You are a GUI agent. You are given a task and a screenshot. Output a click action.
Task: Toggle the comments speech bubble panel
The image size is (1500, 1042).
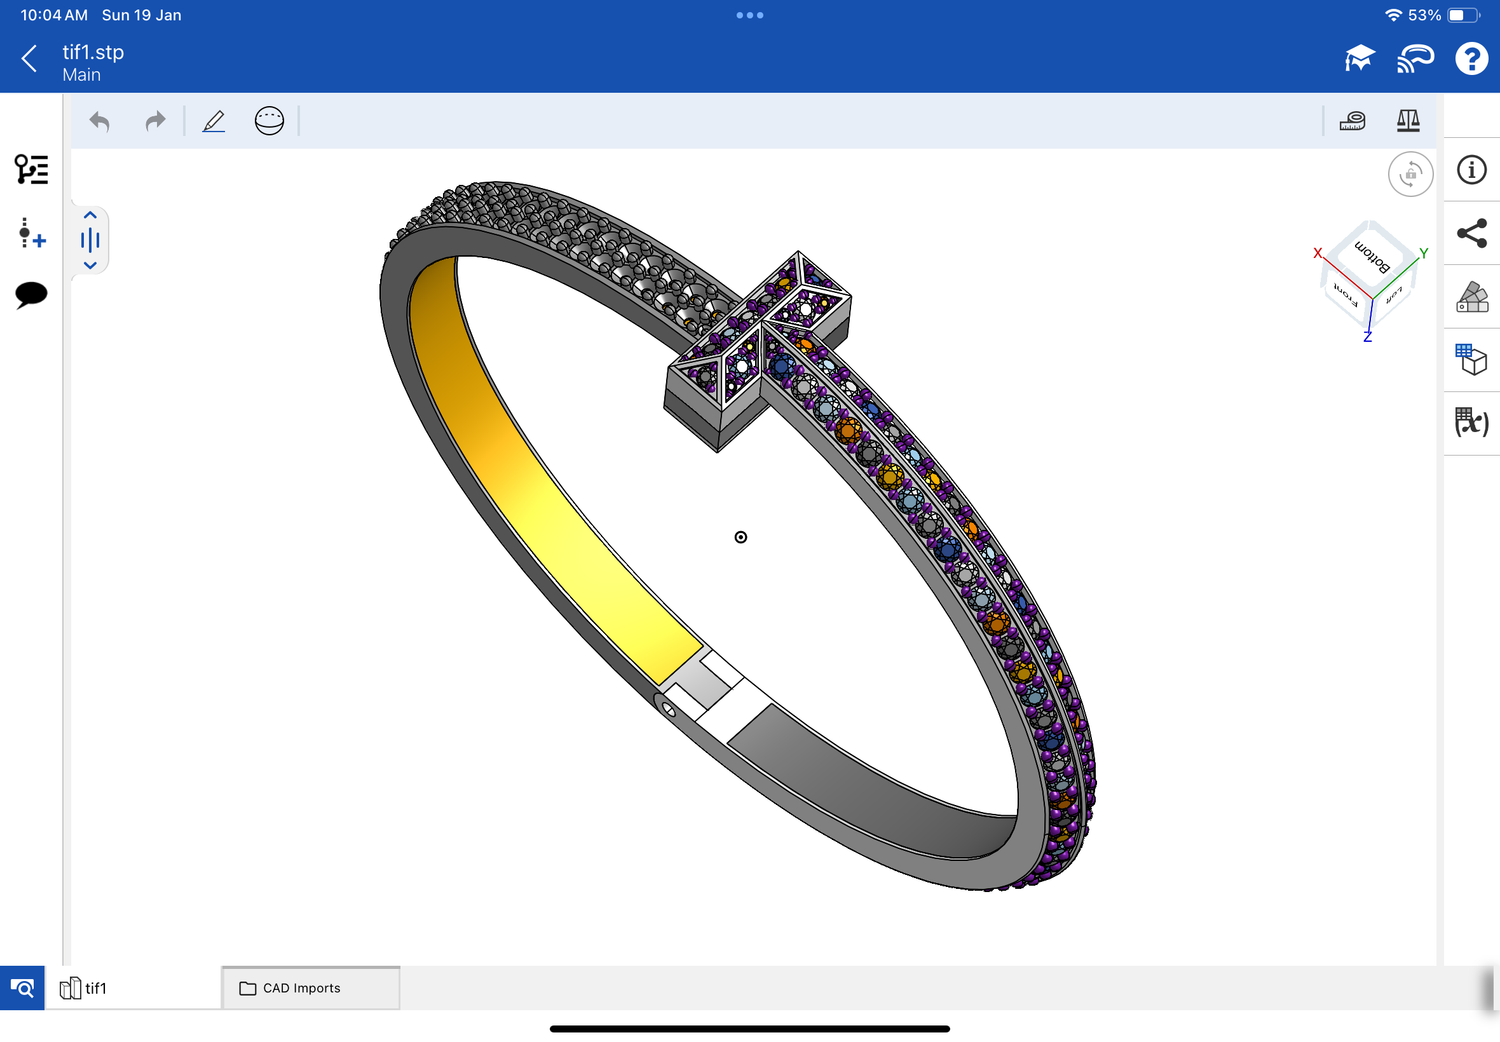pyautogui.click(x=31, y=294)
